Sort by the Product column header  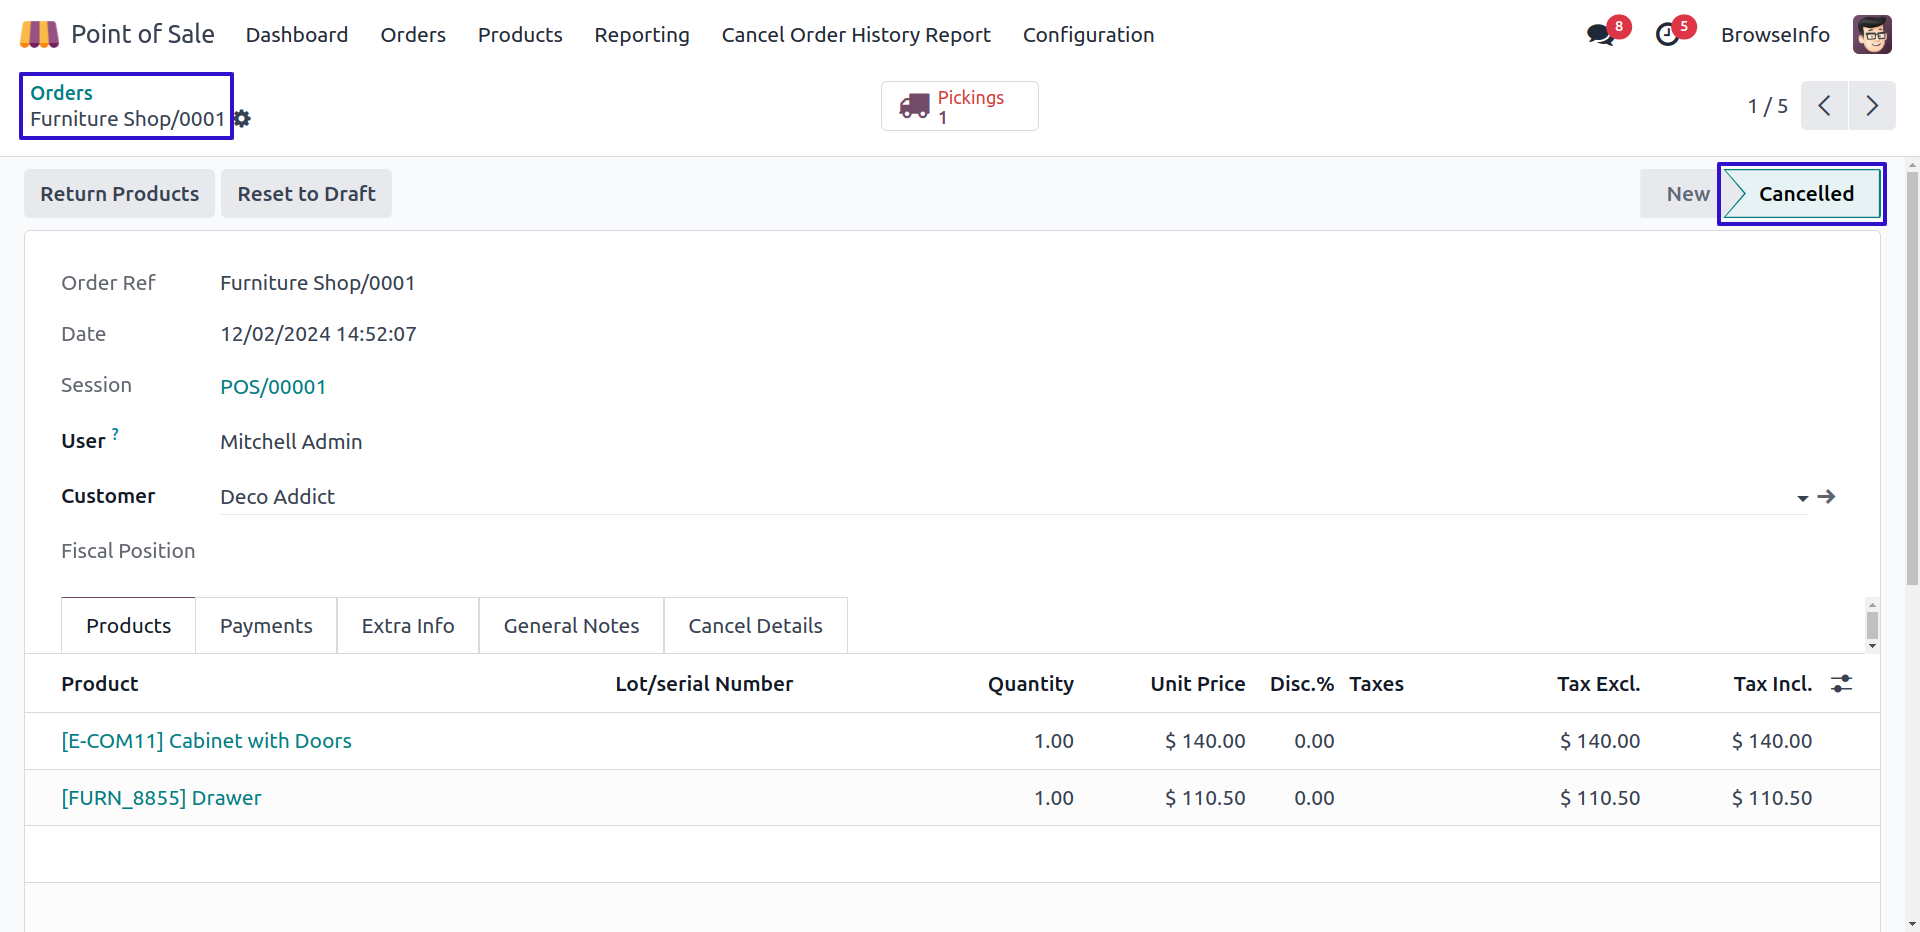click(100, 684)
